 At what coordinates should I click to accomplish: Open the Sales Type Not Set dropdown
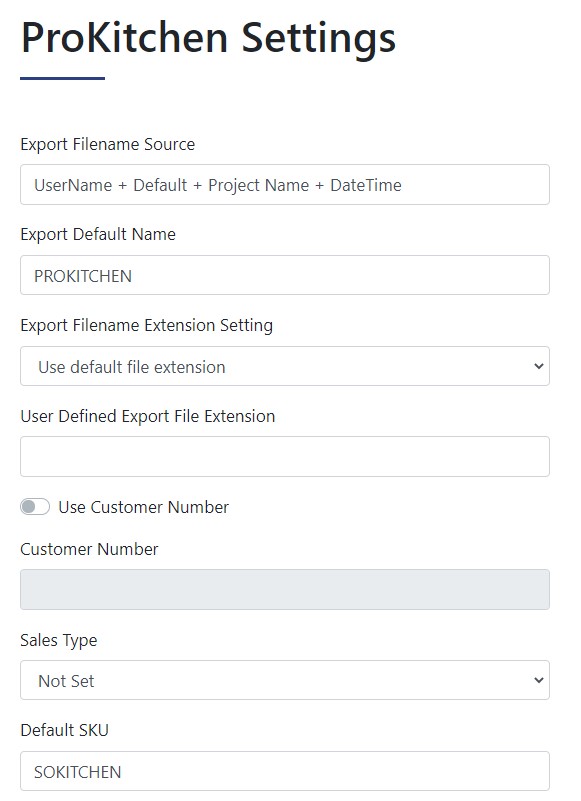pos(285,680)
